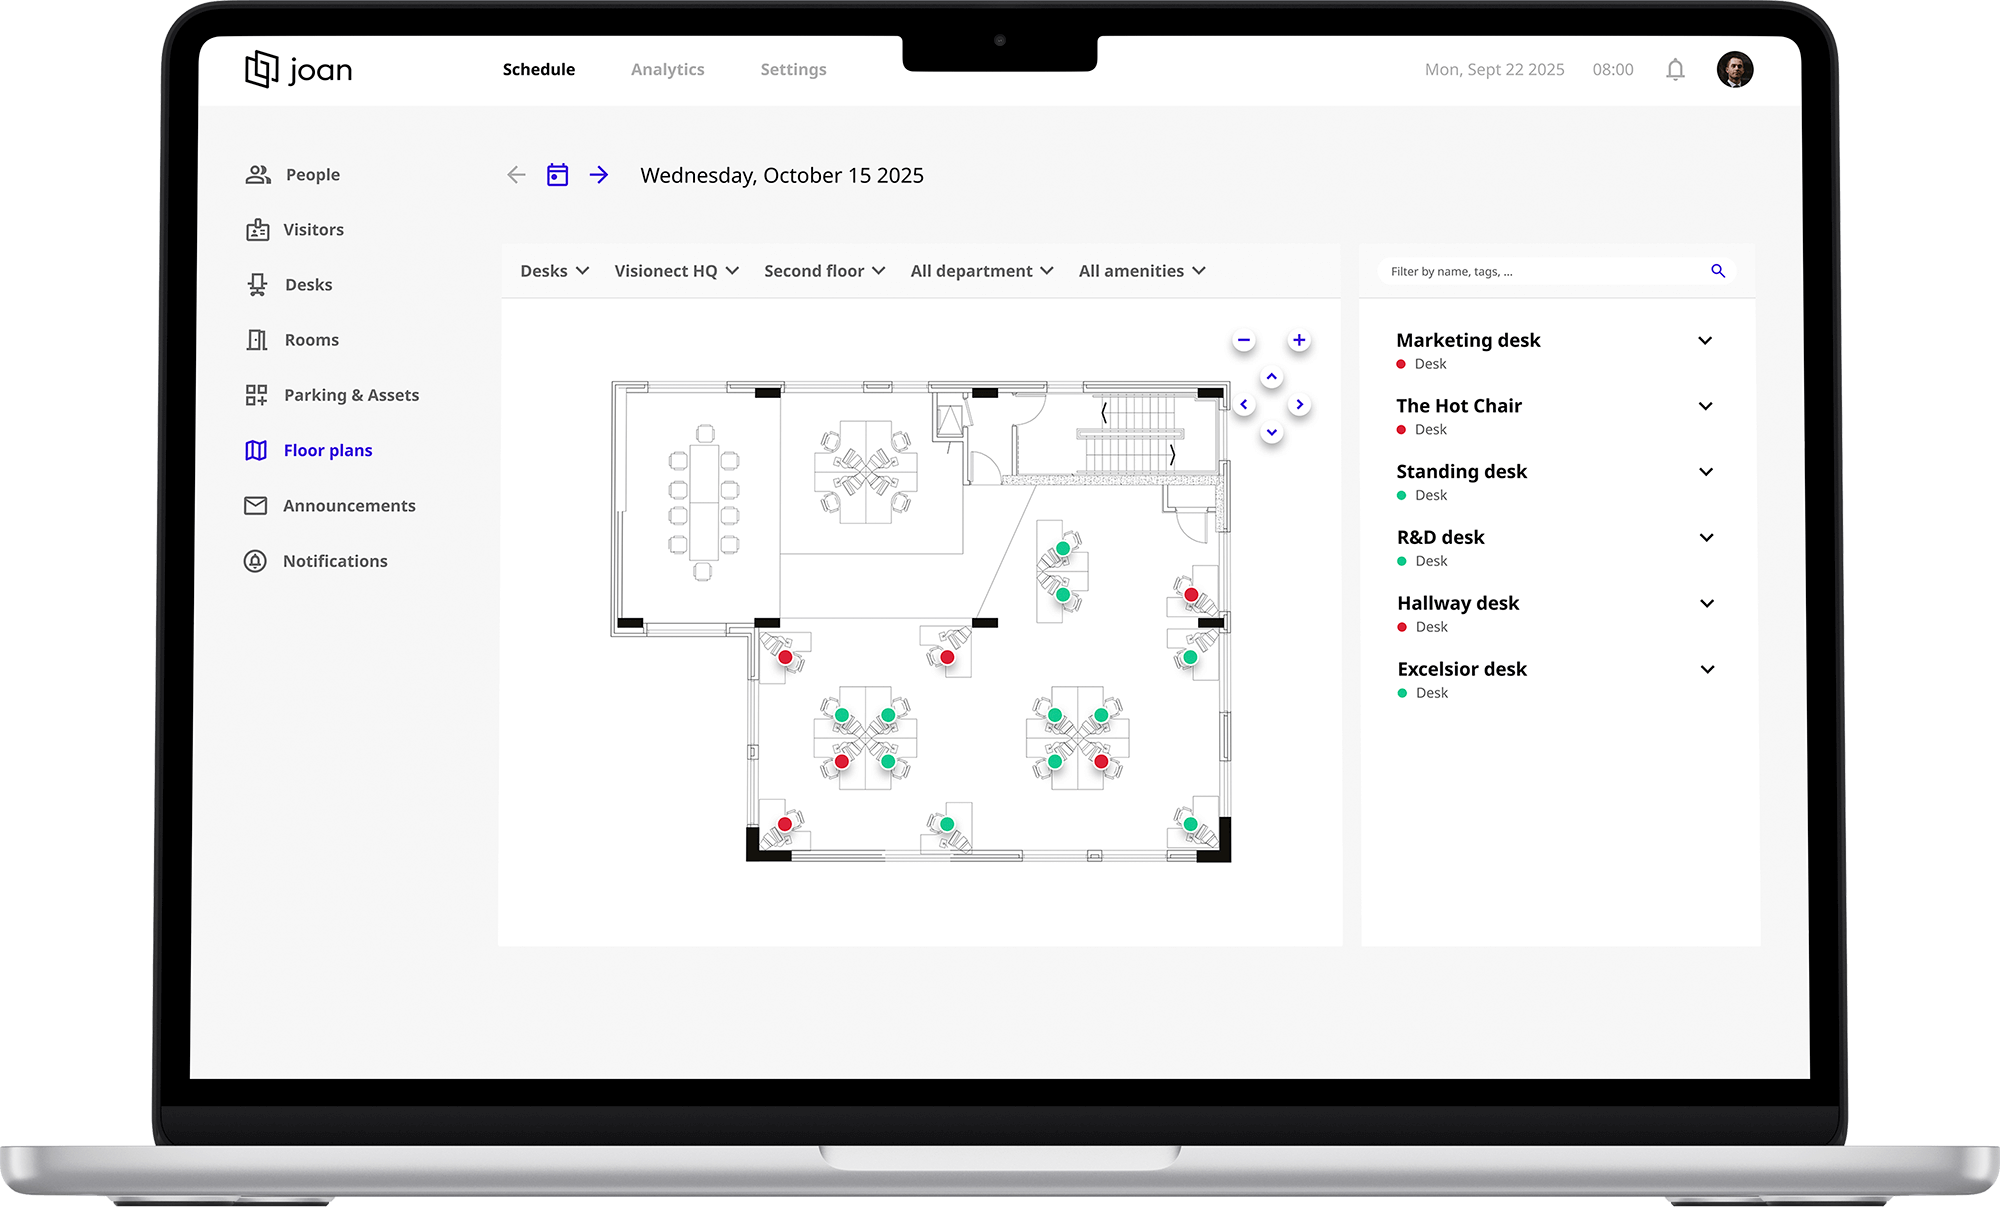Zoom in floor plan with plus button
2000x1207 pixels.
pos(1299,340)
